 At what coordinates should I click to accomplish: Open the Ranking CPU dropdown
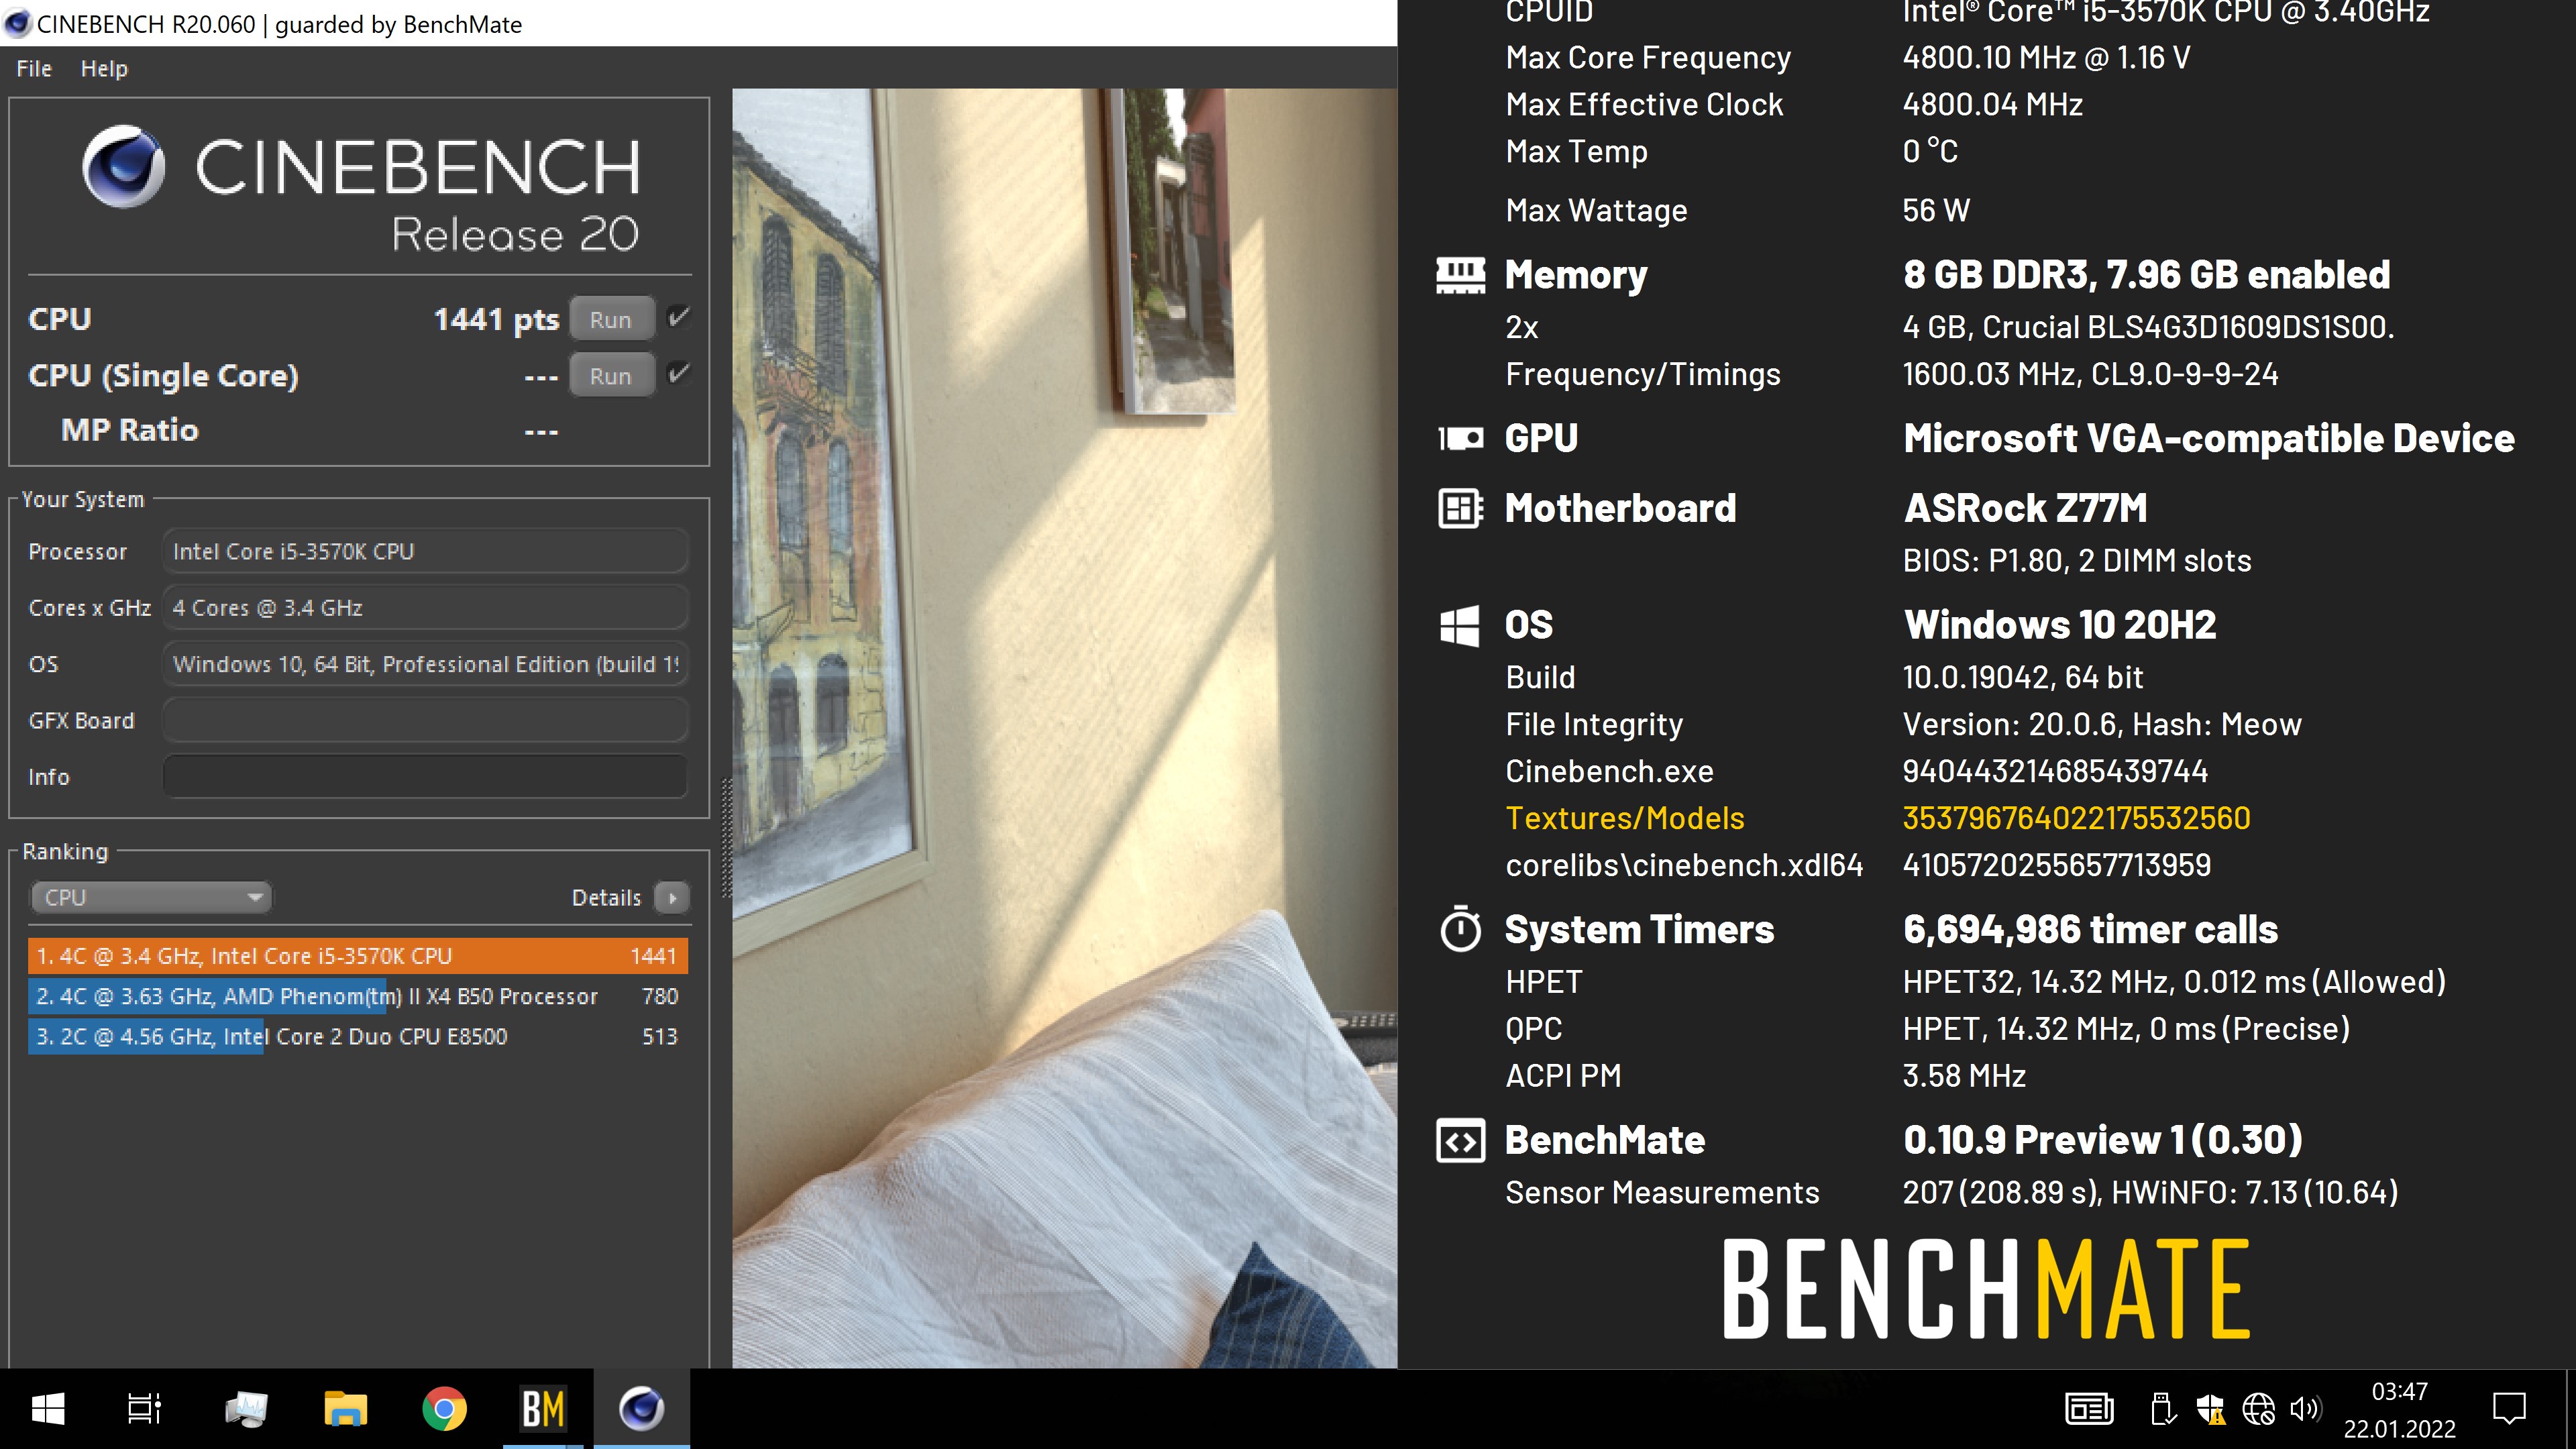[x=150, y=897]
